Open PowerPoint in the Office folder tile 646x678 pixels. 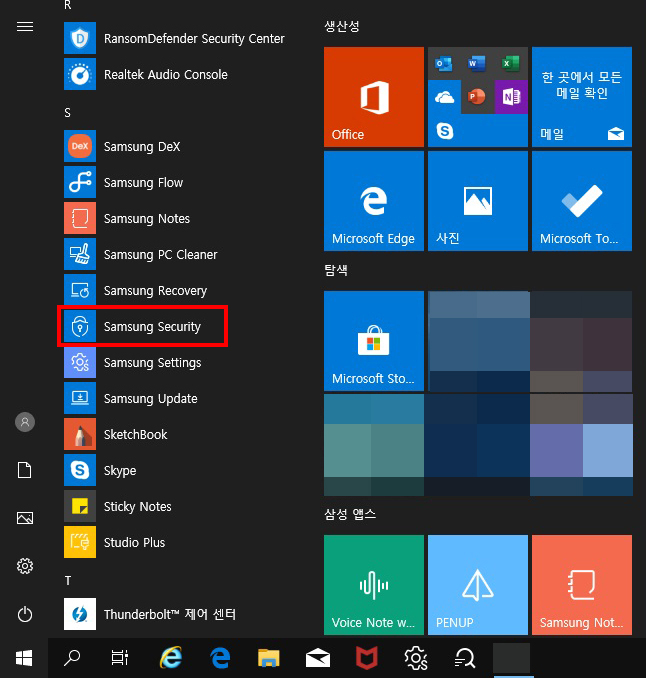[x=477, y=97]
